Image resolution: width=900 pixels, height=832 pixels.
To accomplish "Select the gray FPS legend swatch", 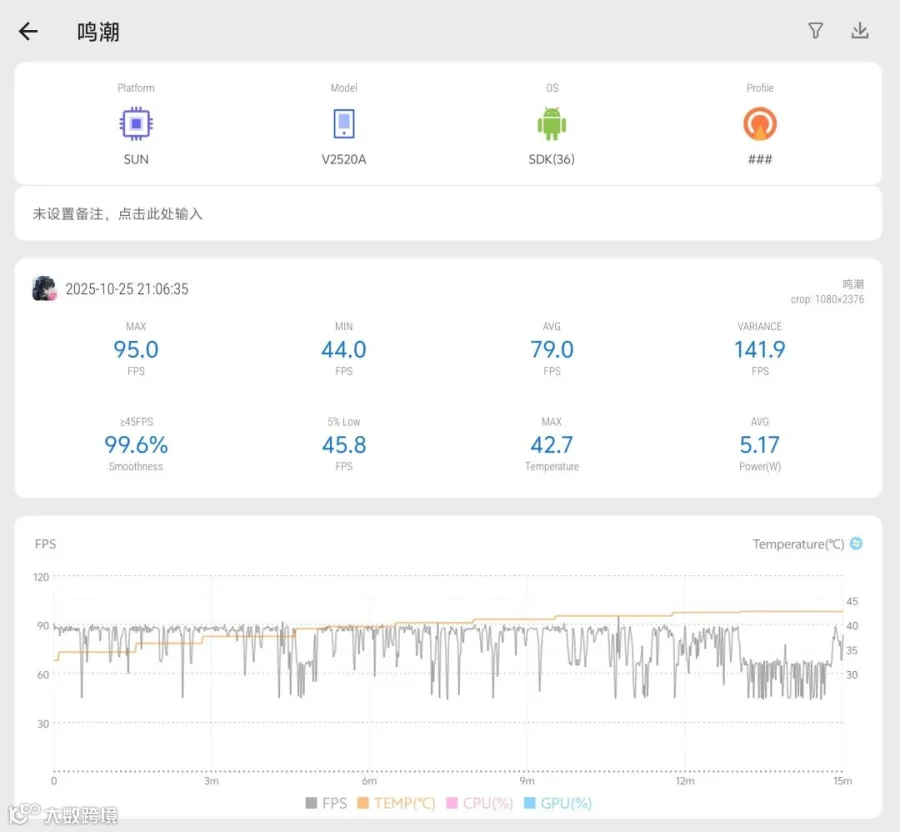I will [x=311, y=803].
